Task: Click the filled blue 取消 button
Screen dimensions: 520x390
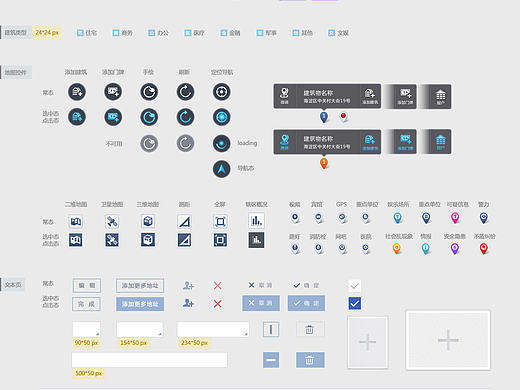Action: point(261,303)
